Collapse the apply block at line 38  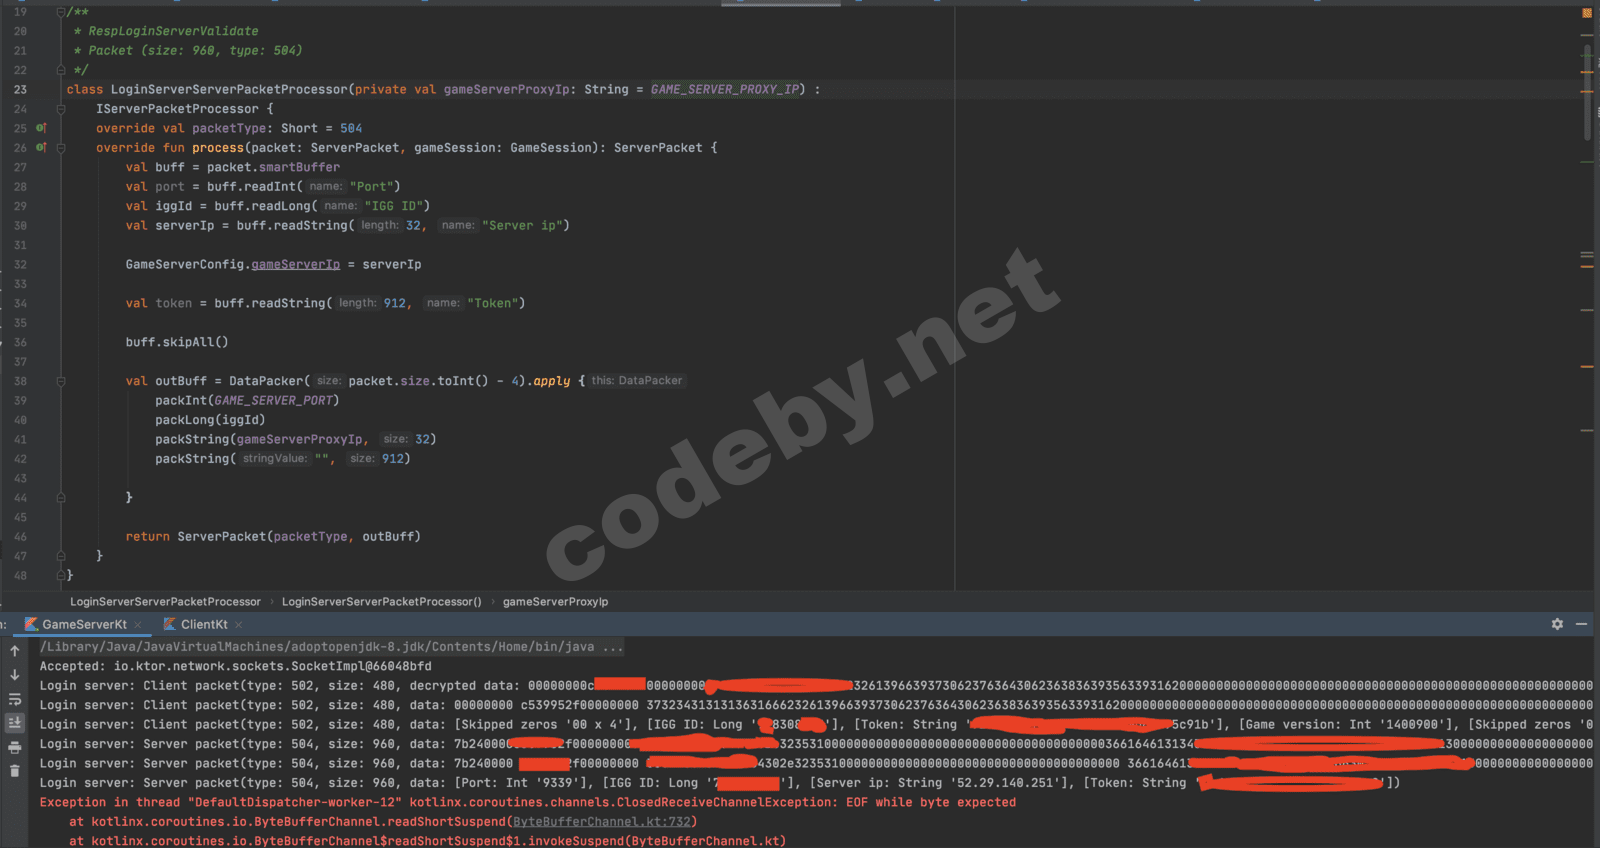[x=61, y=381]
